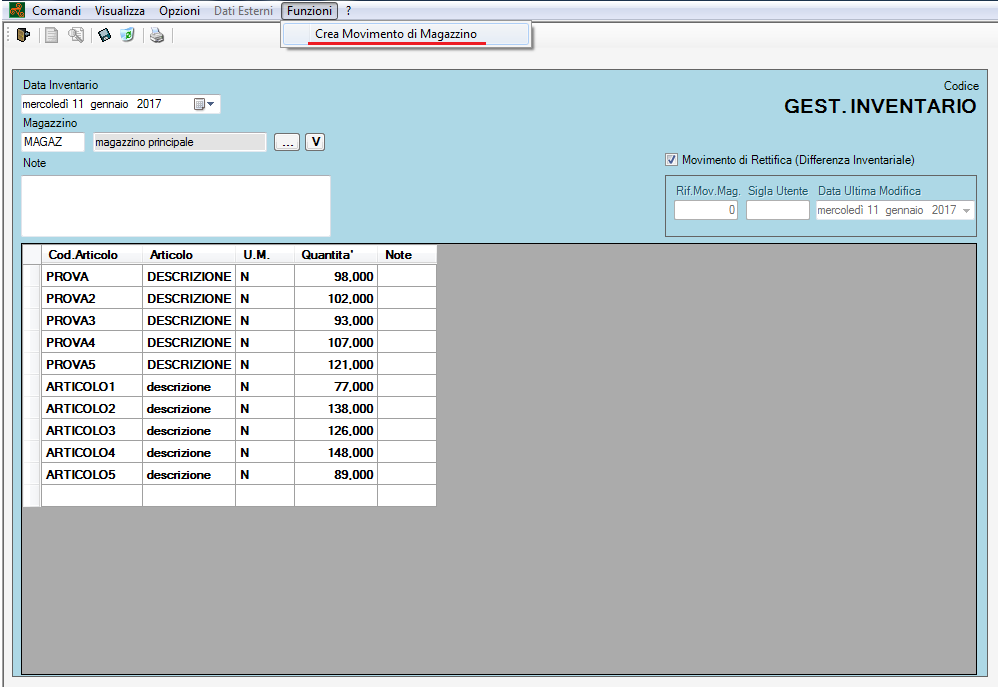Open the Opzioni menu
Image resolution: width=998 pixels, height=687 pixels.
coord(179,10)
